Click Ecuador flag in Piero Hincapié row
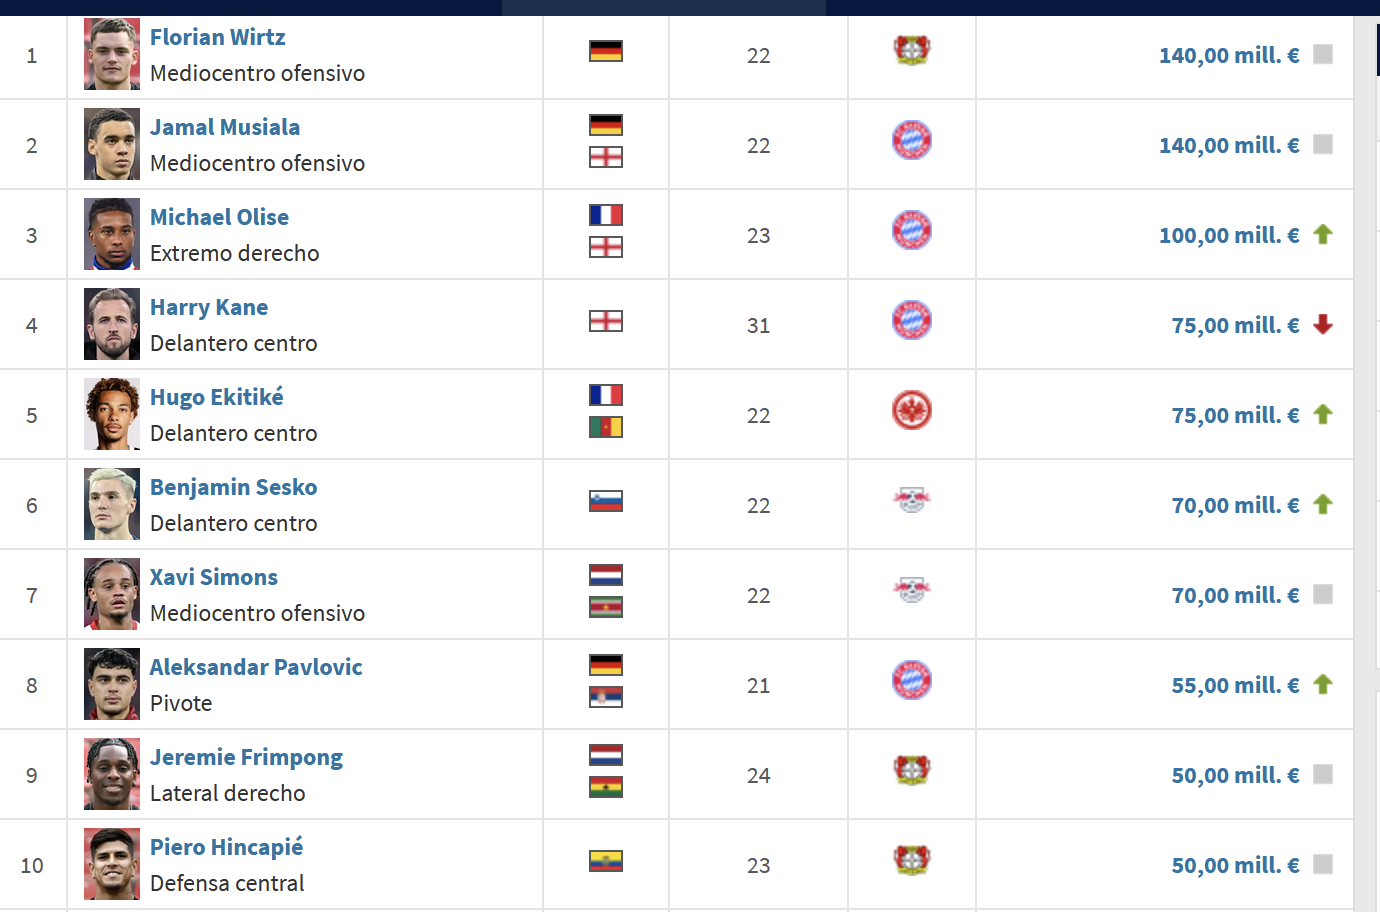 tap(605, 860)
